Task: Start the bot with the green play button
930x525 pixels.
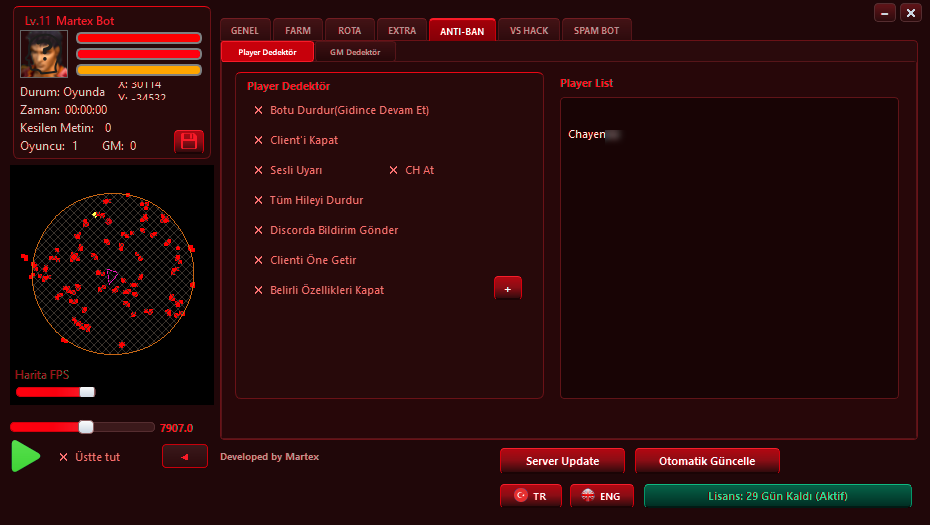Action: [x=26, y=456]
